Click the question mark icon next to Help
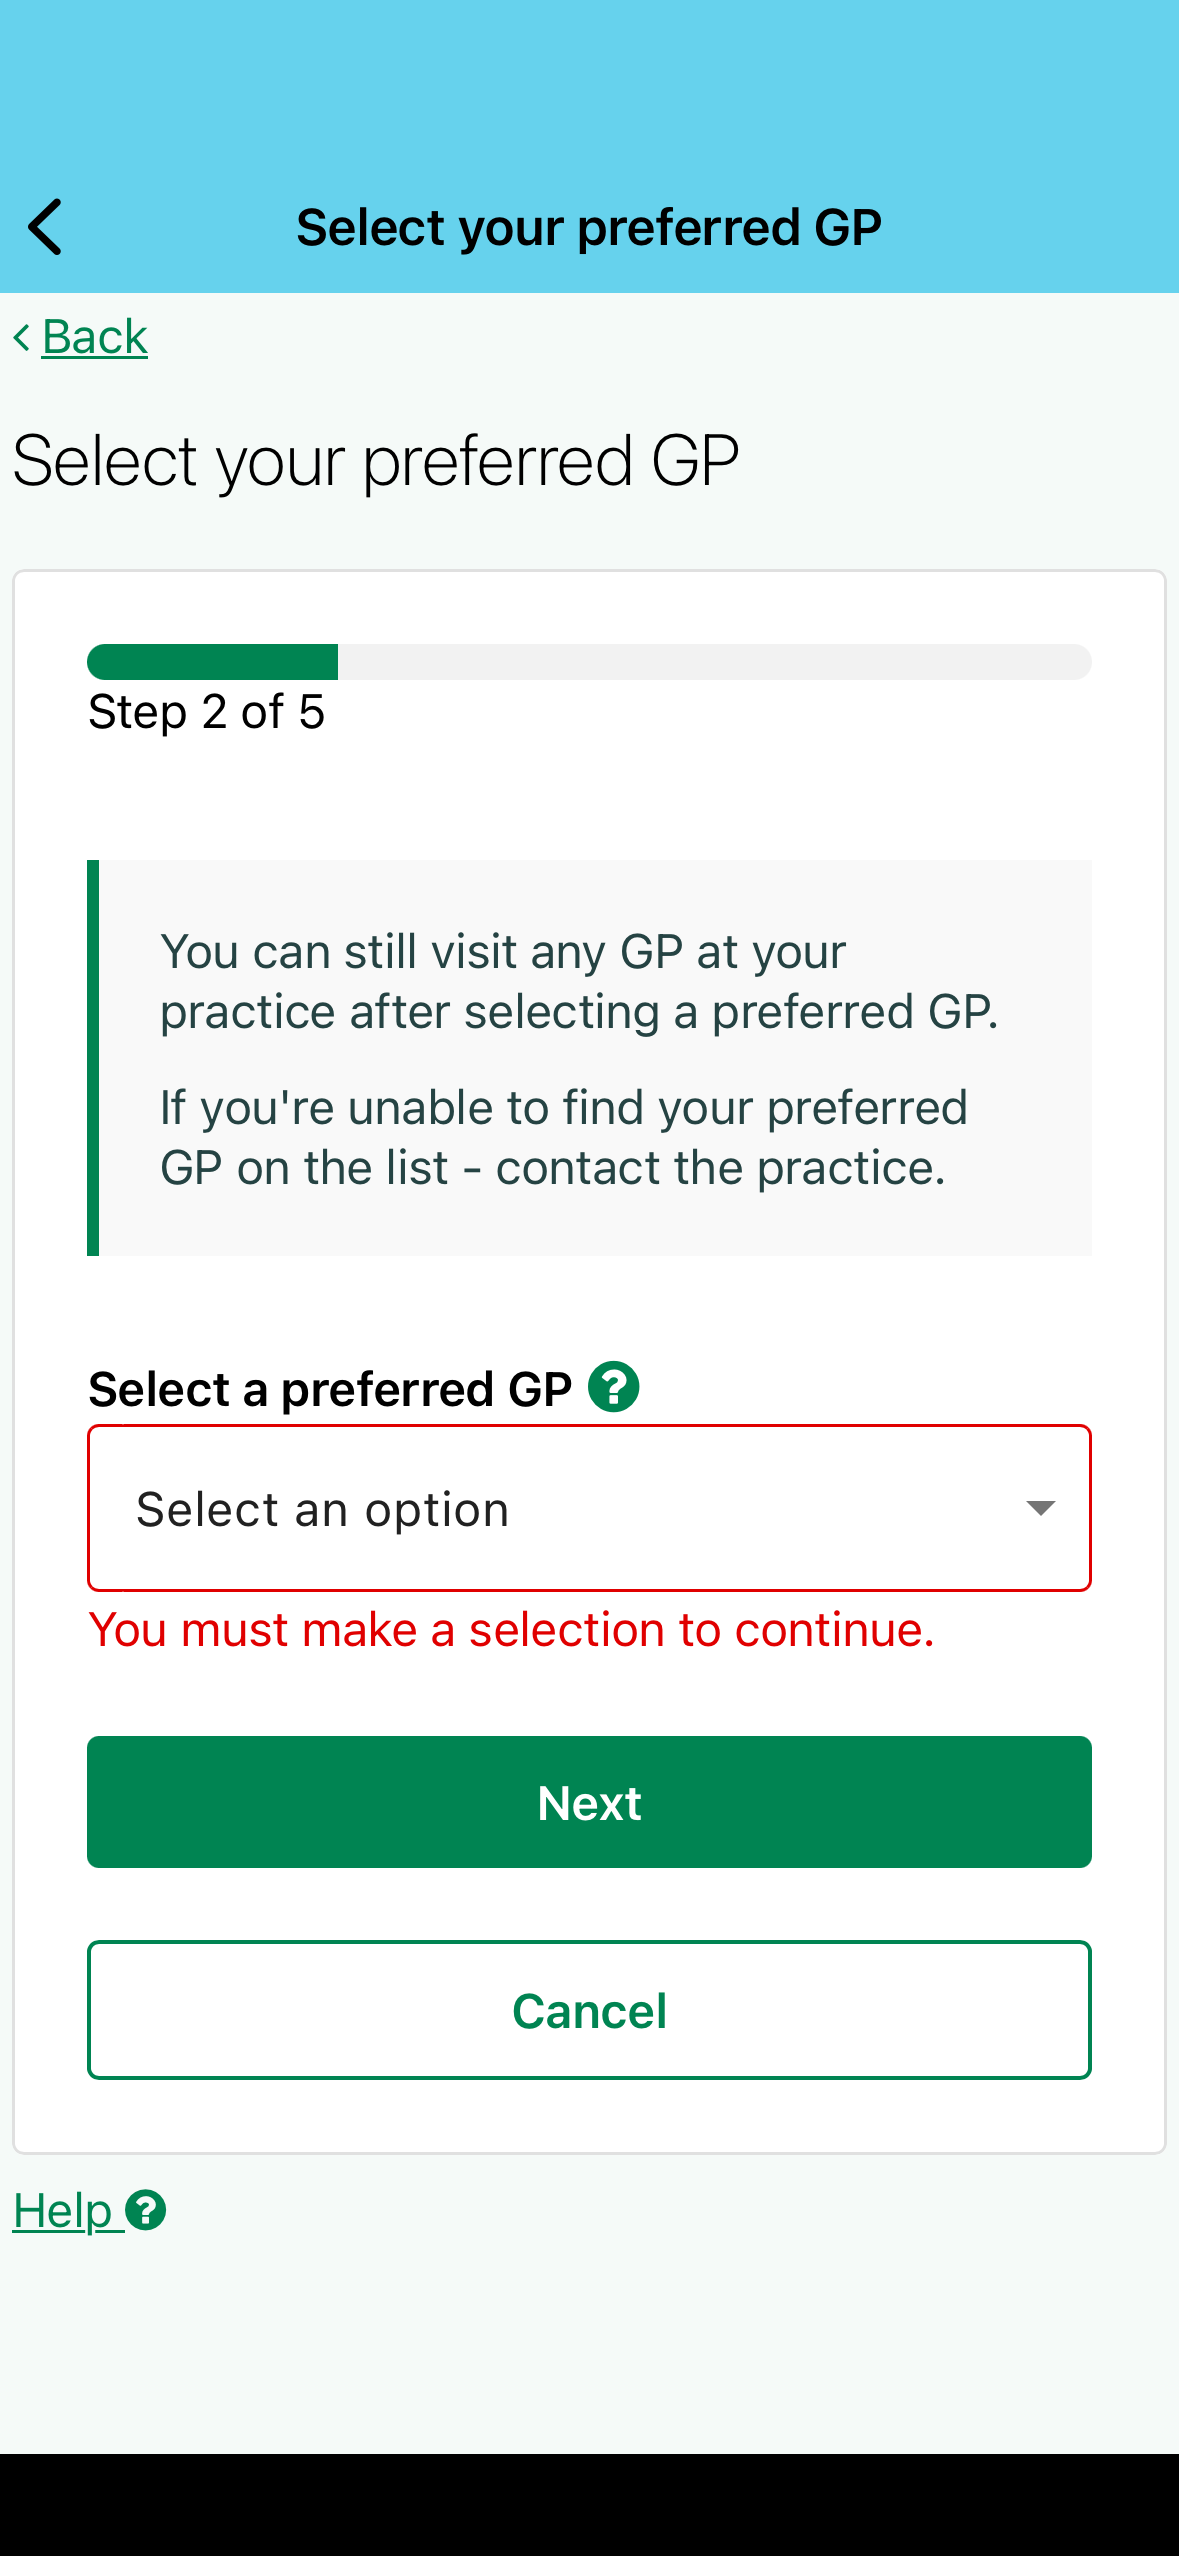Image resolution: width=1179 pixels, height=2556 pixels. (x=146, y=2210)
